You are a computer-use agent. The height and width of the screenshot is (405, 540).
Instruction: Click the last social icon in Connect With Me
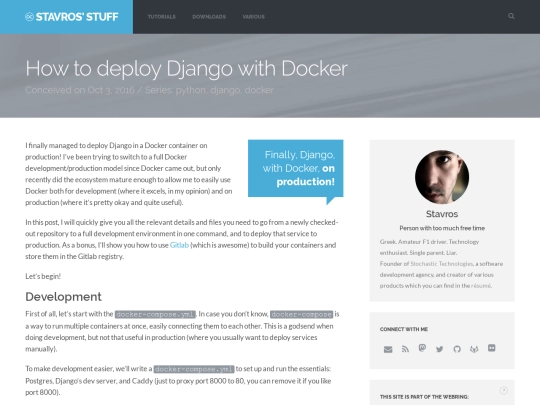click(492, 348)
